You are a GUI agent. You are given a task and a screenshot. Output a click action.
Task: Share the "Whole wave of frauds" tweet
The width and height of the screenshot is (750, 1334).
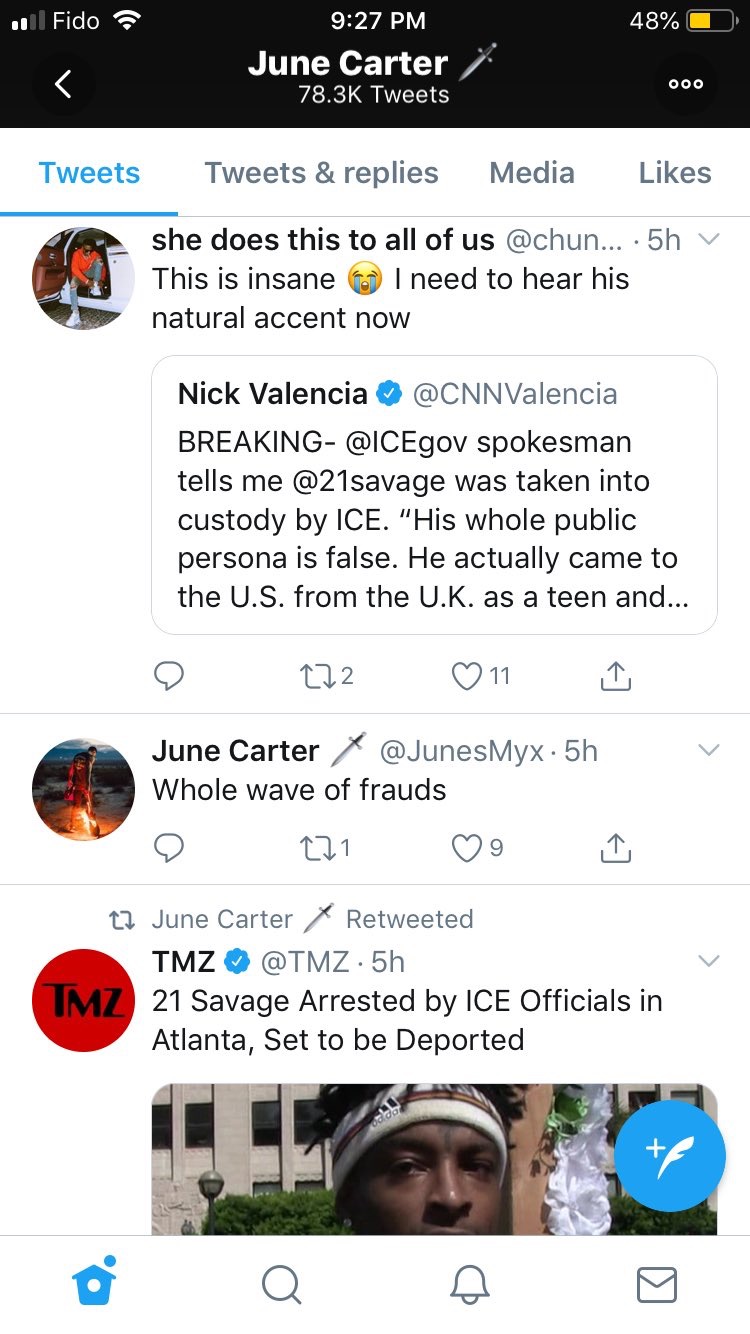pyautogui.click(x=616, y=848)
